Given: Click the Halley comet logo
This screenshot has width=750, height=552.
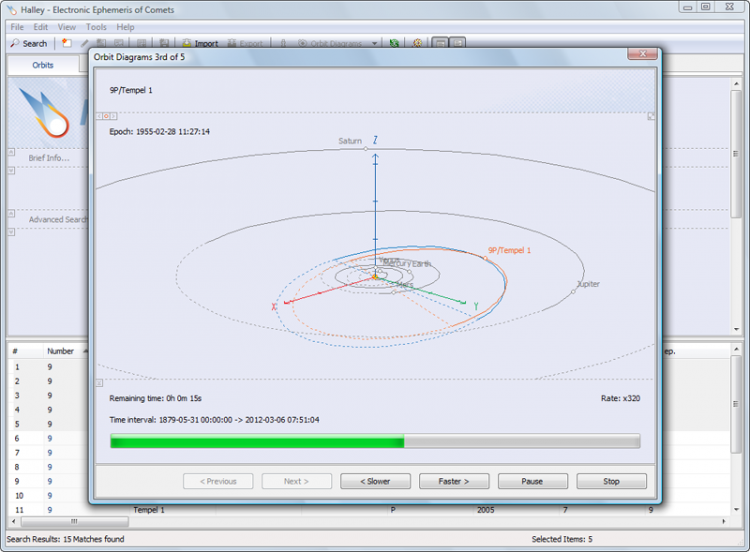Looking at the screenshot, I should coord(46,111).
